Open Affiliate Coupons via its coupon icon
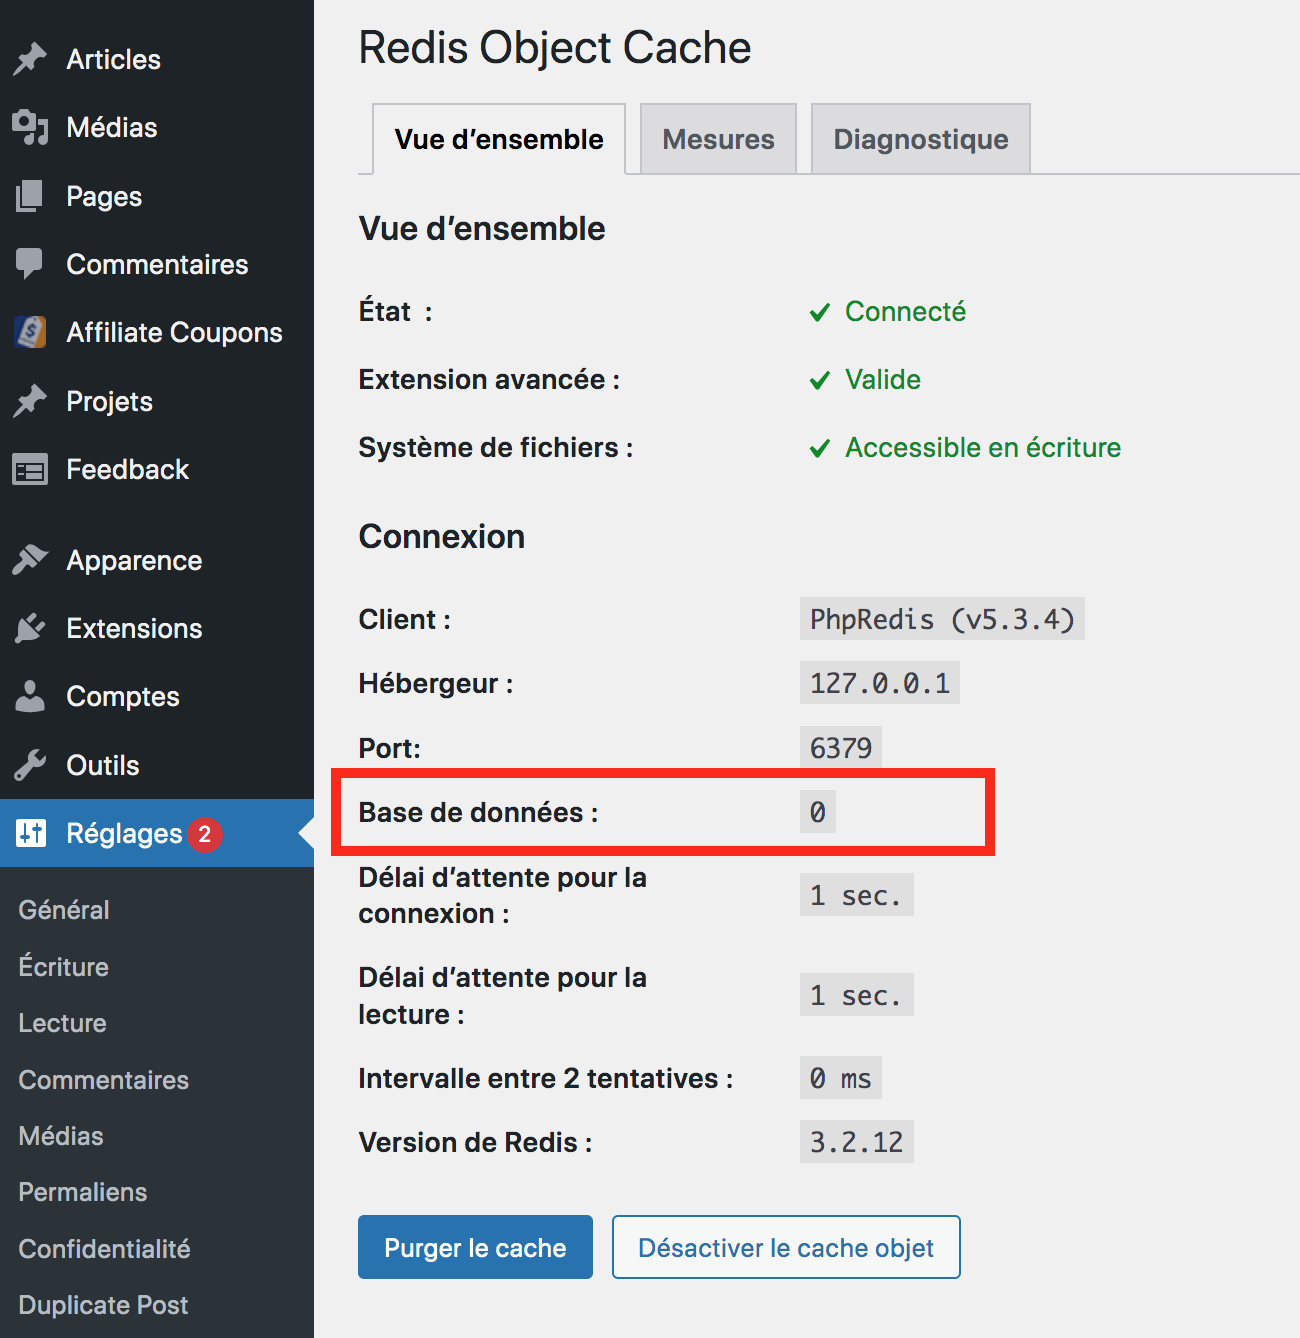The width and height of the screenshot is (1300, 1338). click(30, 332)
